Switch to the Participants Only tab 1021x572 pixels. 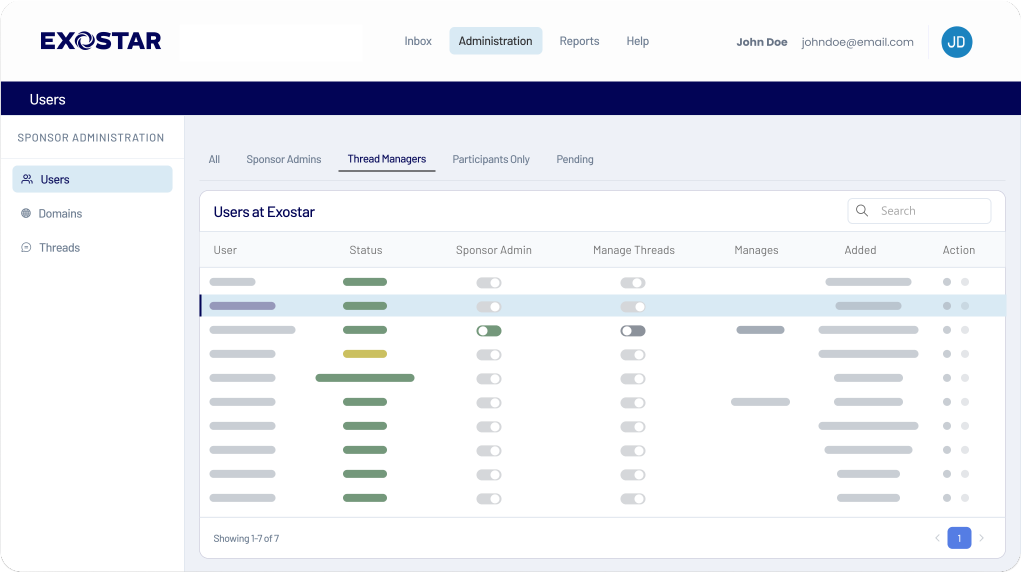(491, 159)
